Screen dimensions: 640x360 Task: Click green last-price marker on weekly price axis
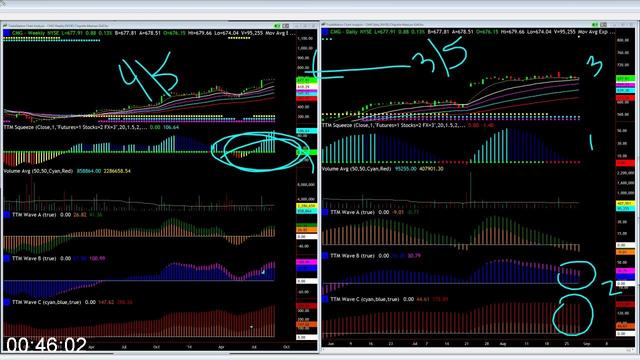[306, 81]
